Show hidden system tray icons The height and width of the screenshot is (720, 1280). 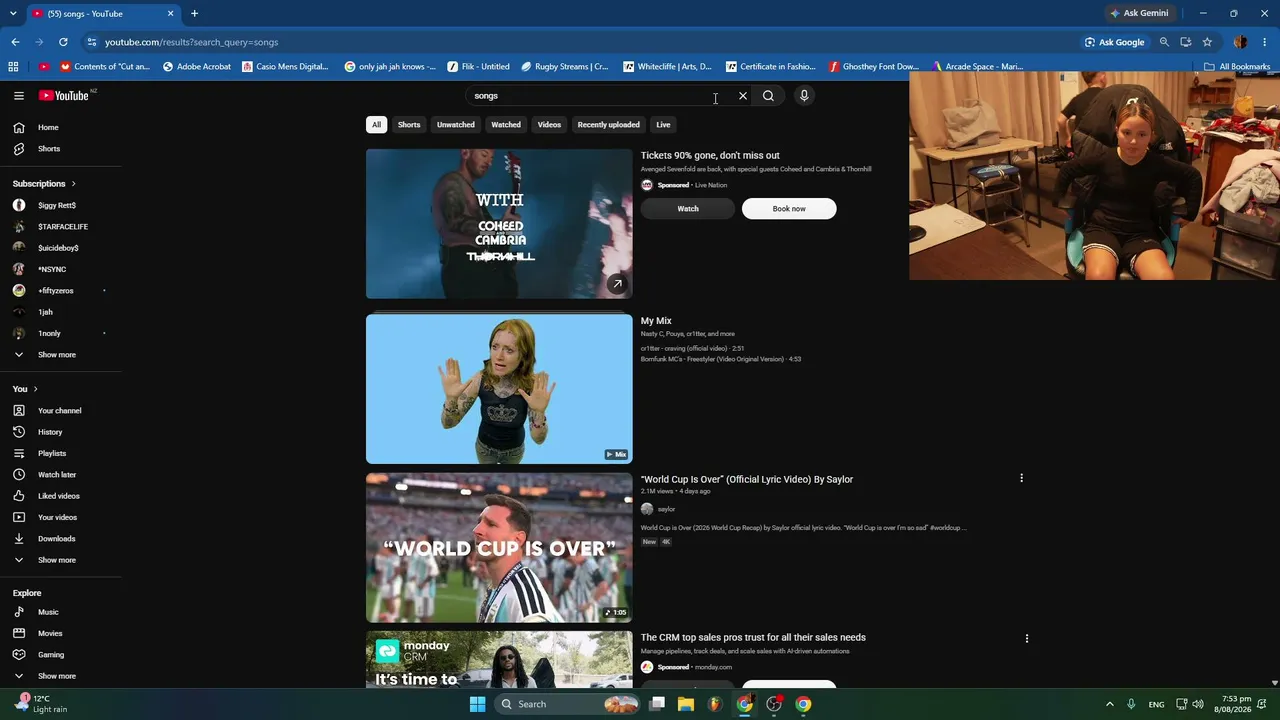click(1109, 704)
